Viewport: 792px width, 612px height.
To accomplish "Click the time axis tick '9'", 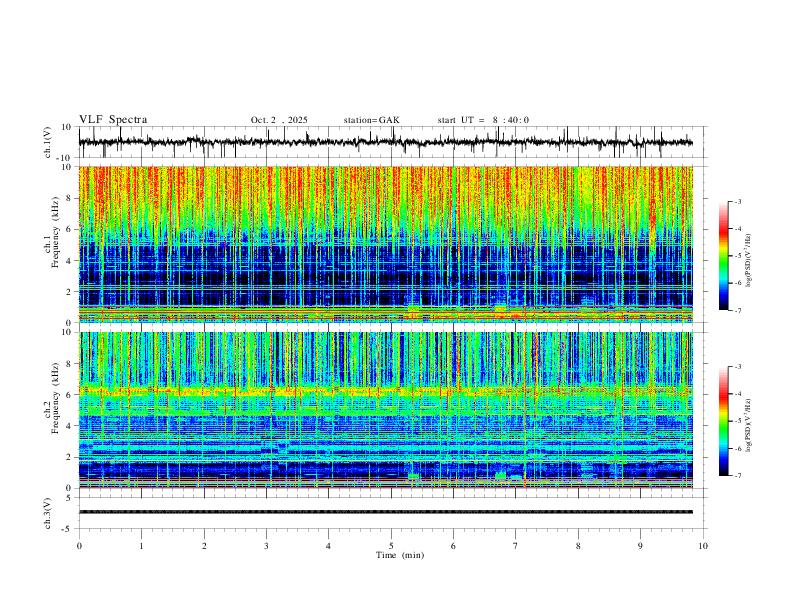I will coord(640,546).
